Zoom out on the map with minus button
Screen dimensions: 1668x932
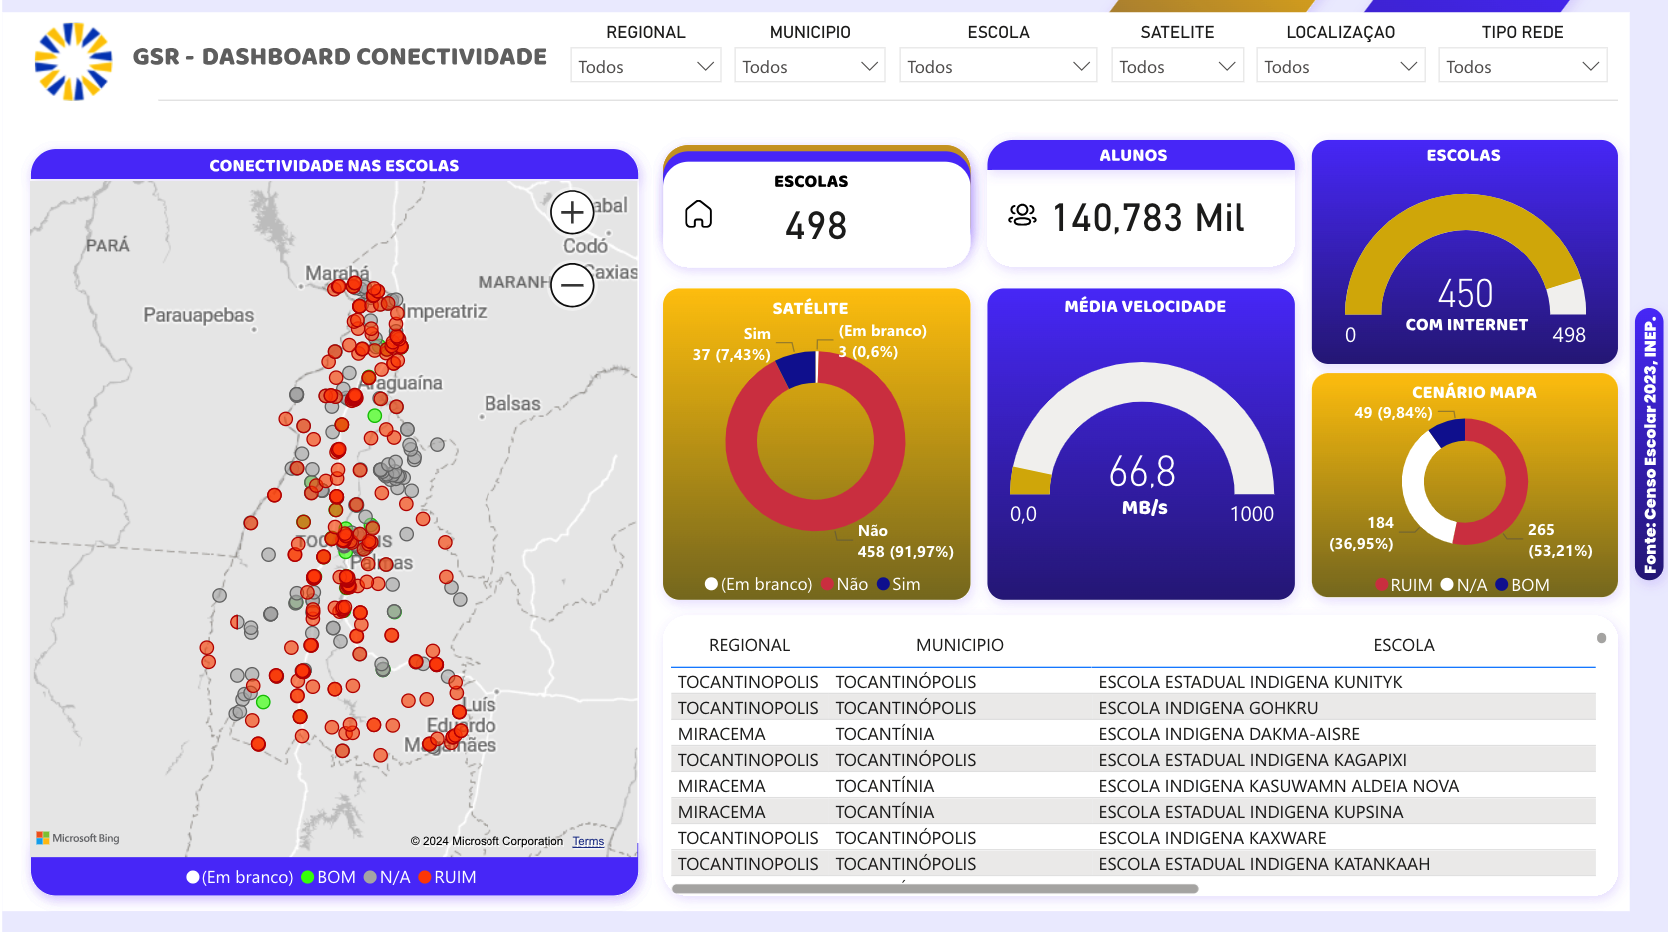tap(572, 285)
